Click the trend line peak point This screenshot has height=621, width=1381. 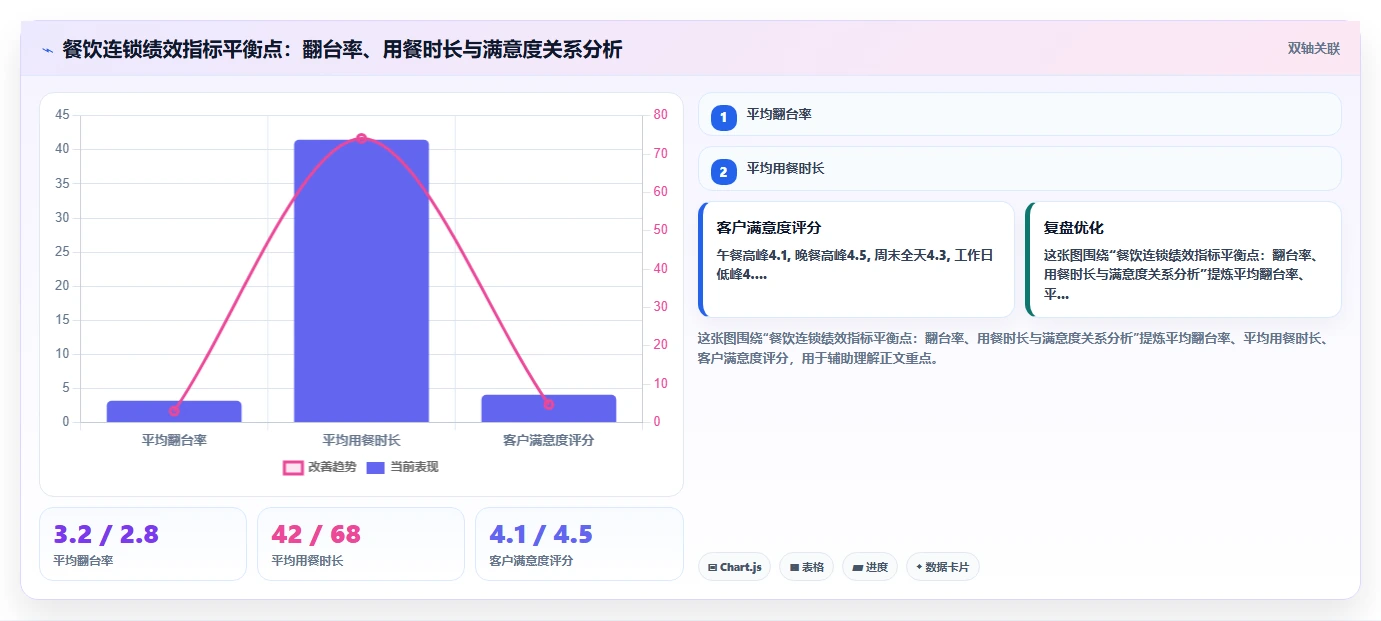pyautogui.click(x=361, y=139)
